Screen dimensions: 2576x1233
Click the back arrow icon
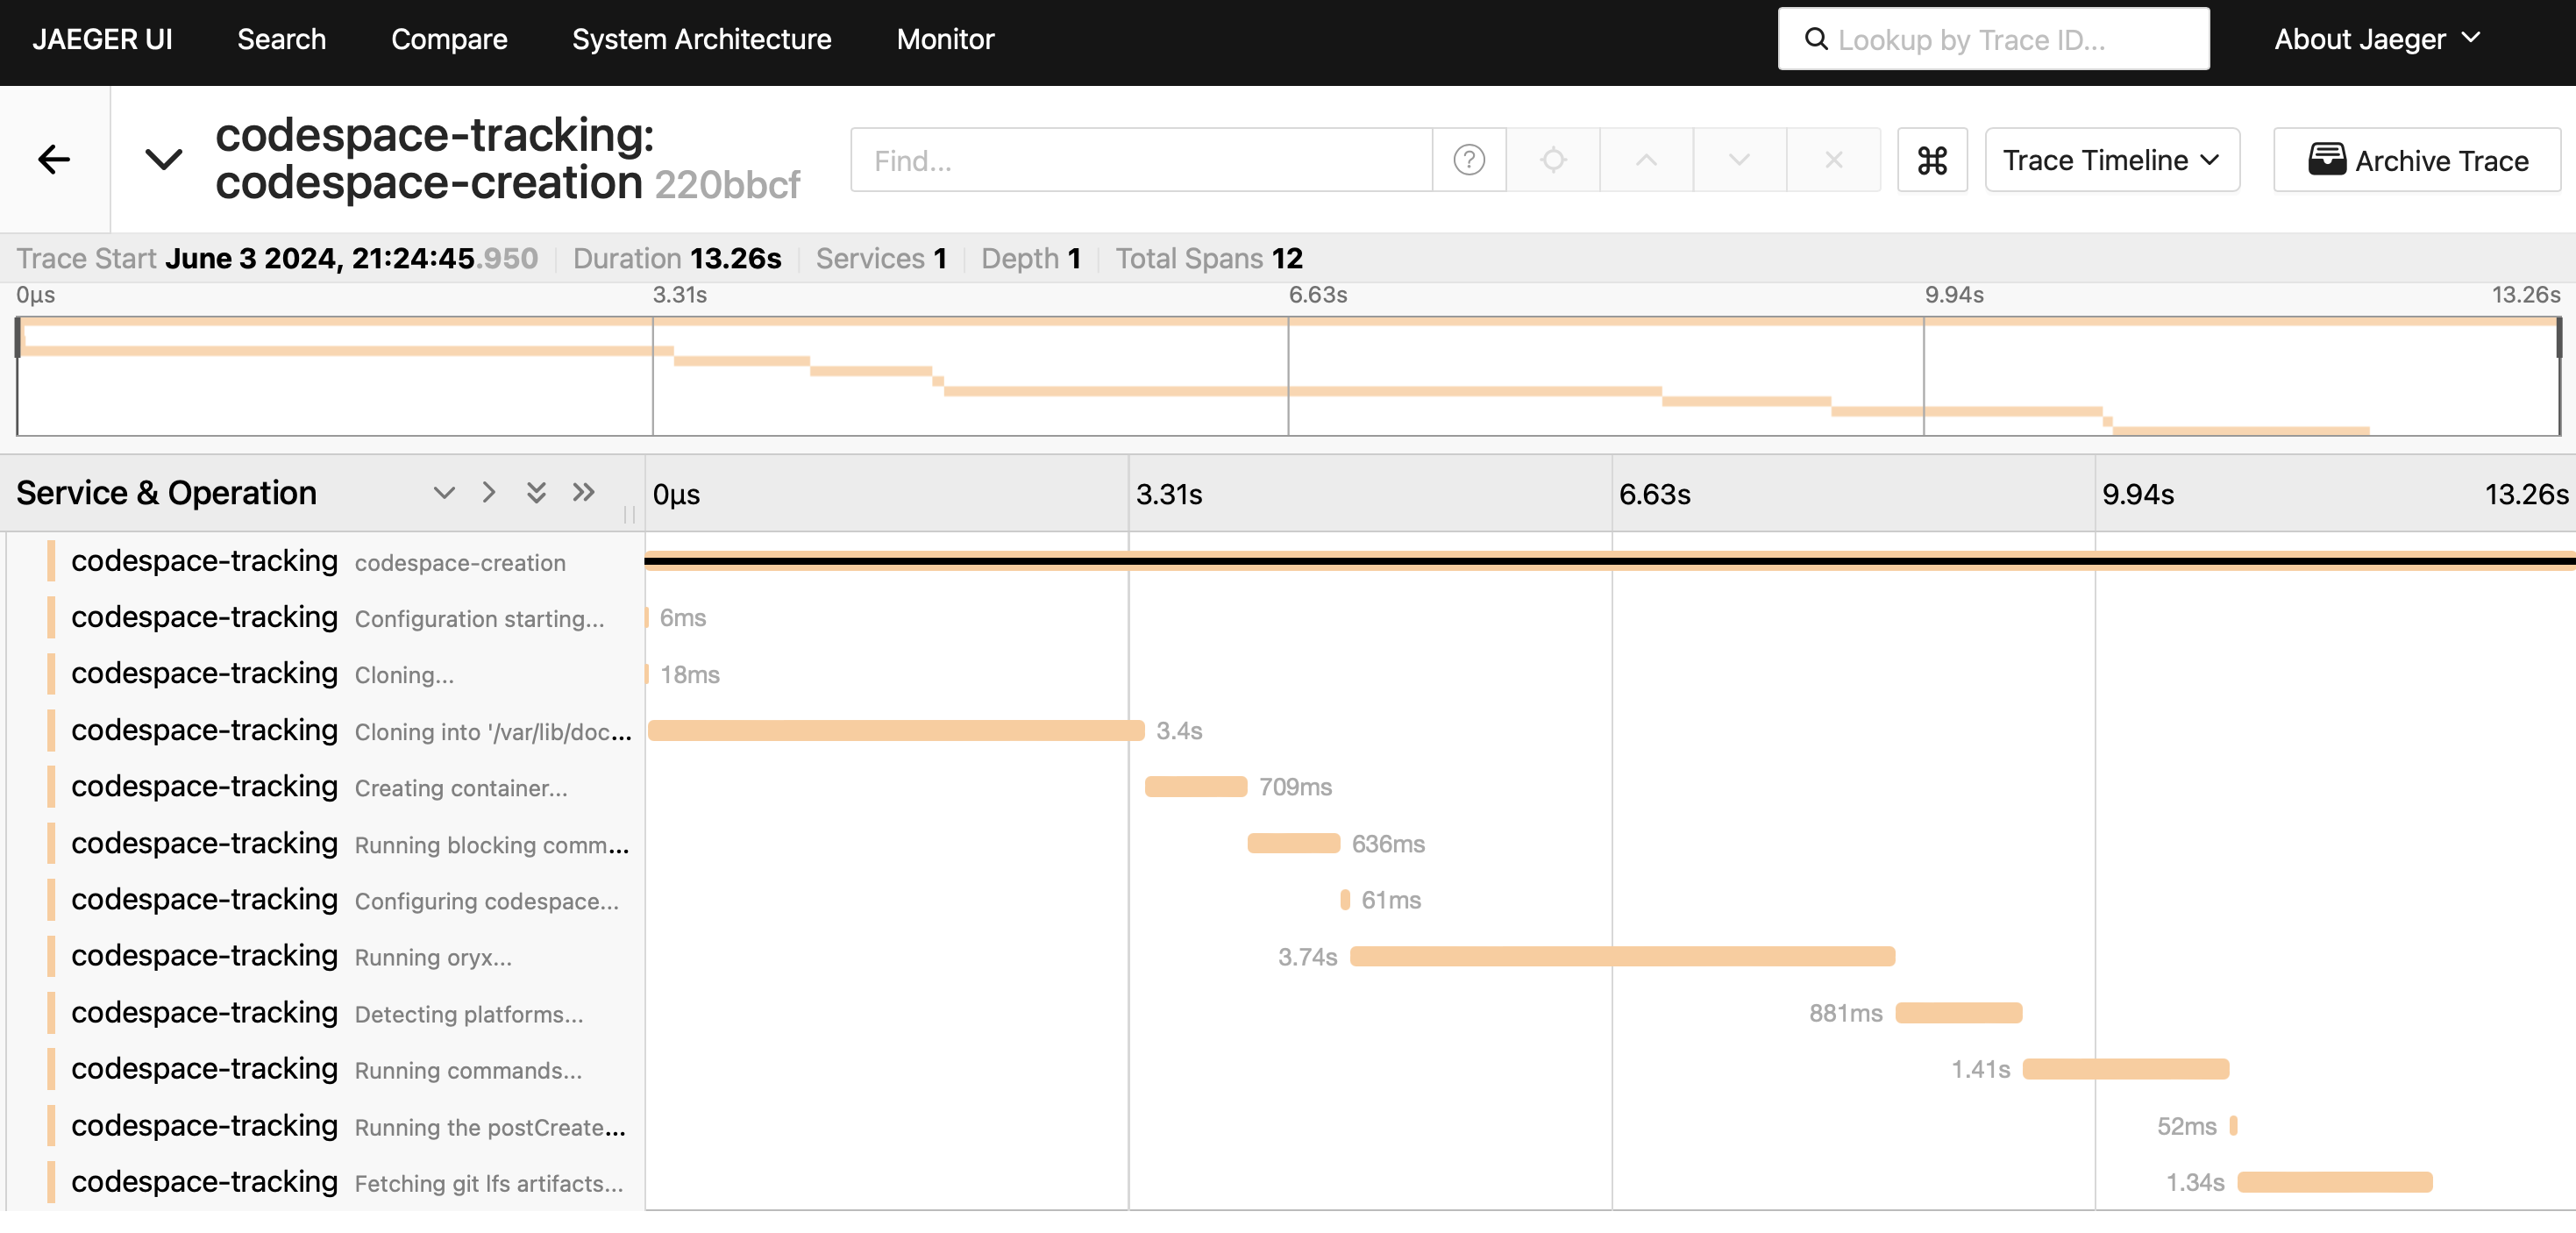pyautogui.click(x=54, y=159)
